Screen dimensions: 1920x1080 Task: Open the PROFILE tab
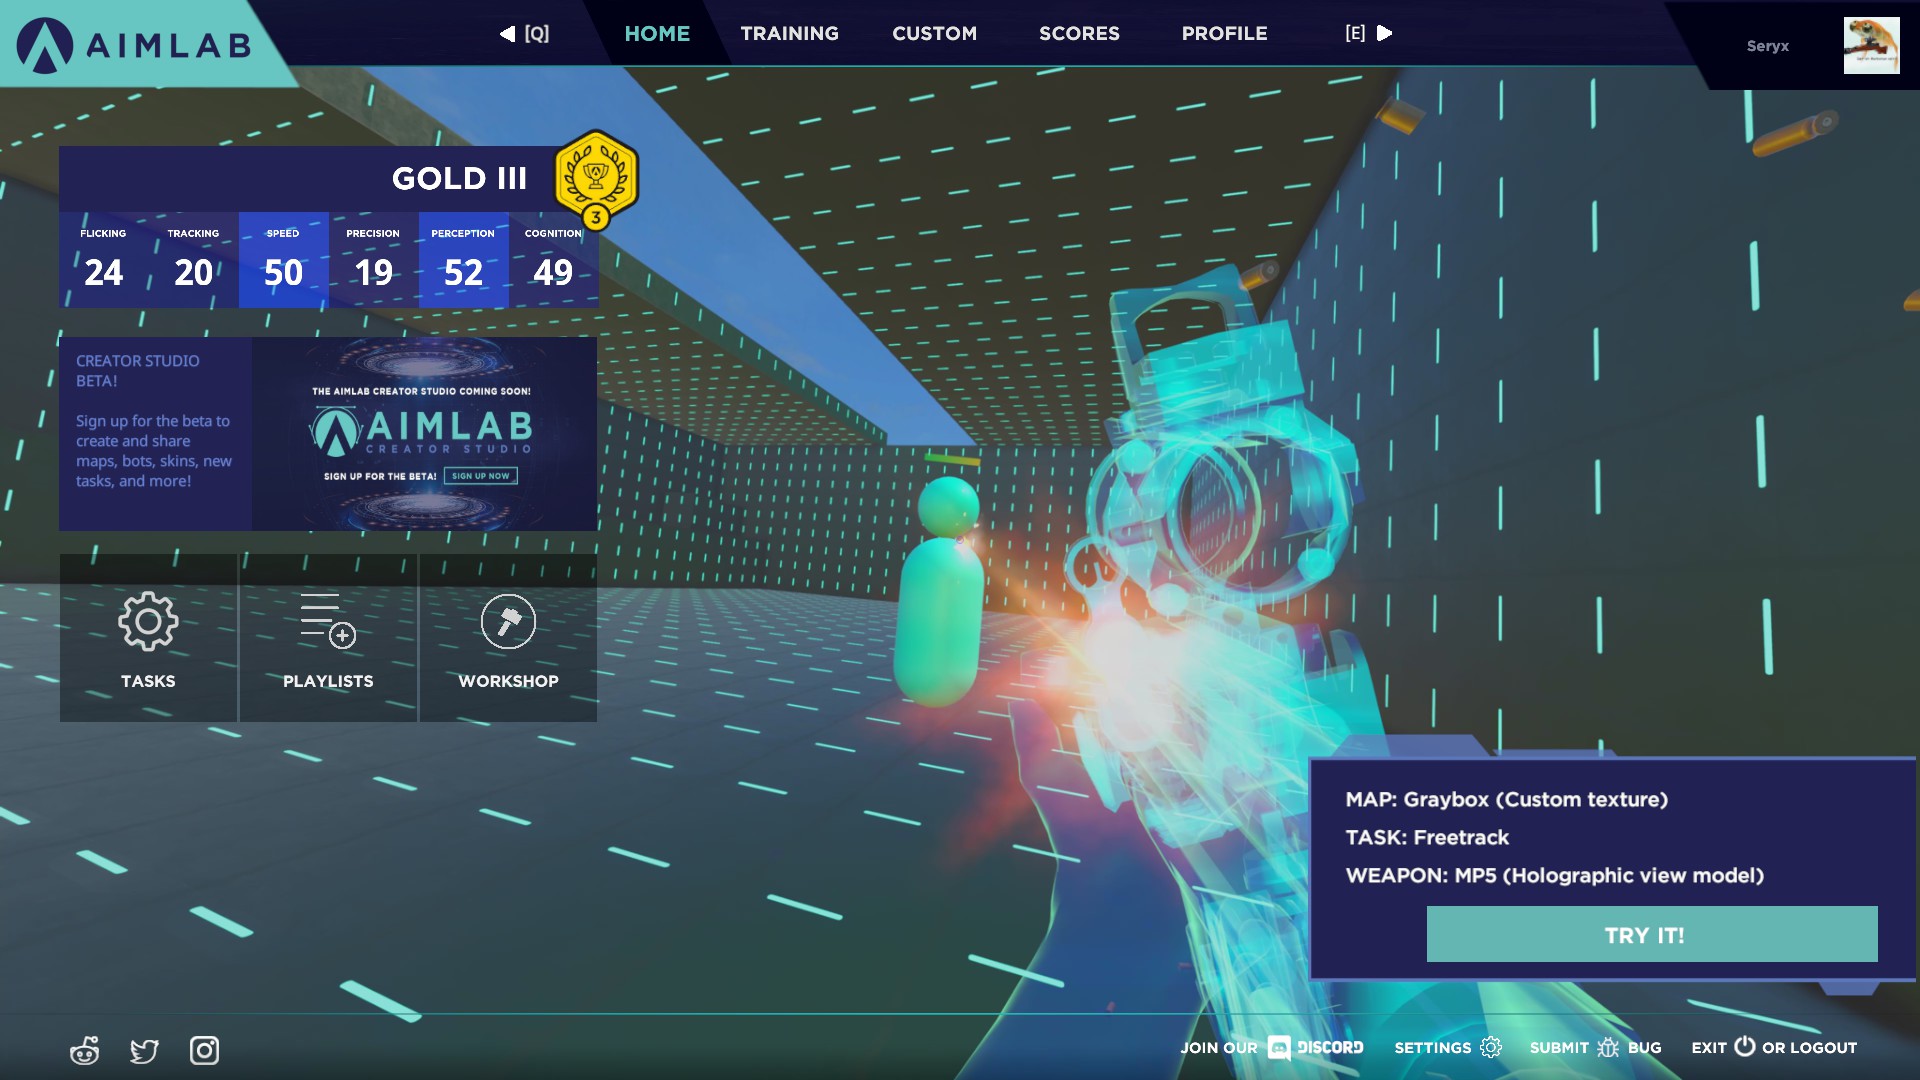click(x=1224, y=34)
